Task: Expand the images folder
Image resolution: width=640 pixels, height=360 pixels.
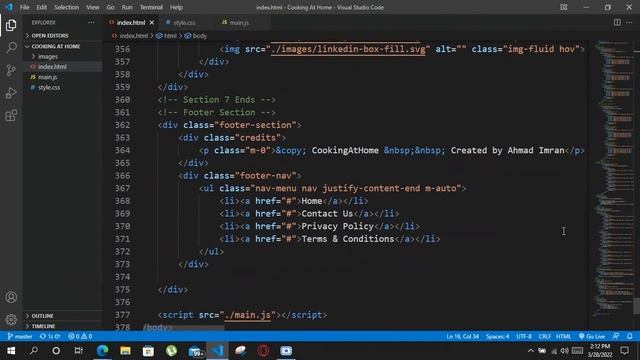Action: (x=48, y=56)
